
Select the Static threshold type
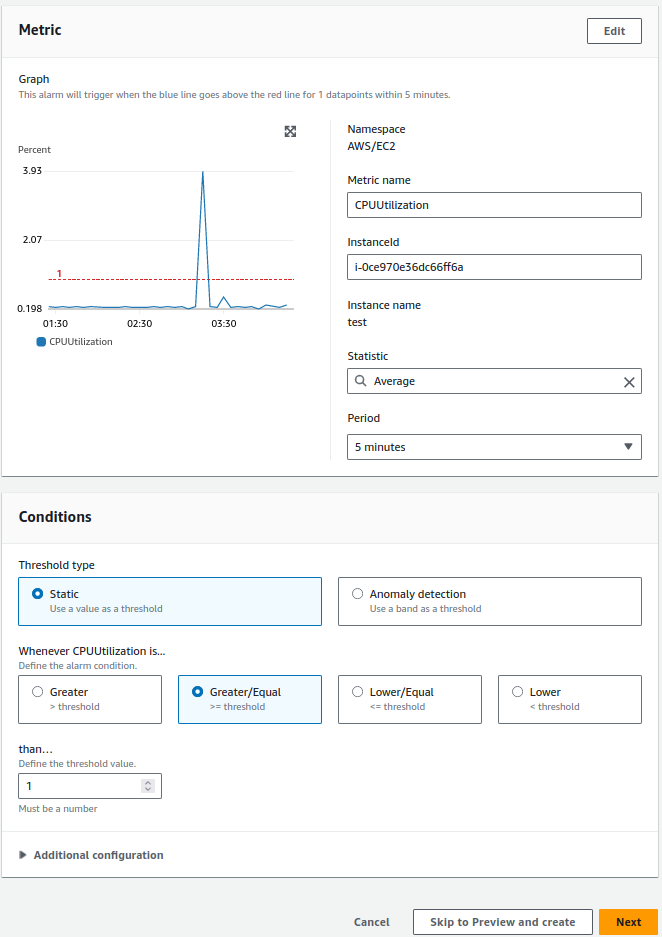170,601
